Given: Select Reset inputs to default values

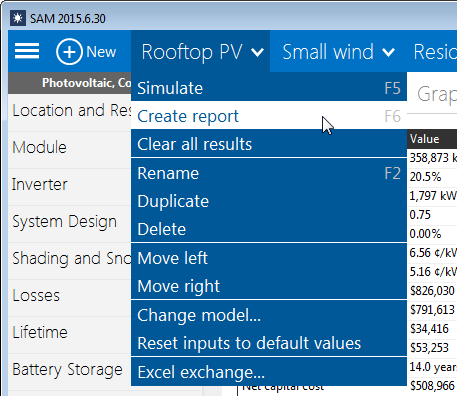Looking at the screenshot, I should [269, 343].
